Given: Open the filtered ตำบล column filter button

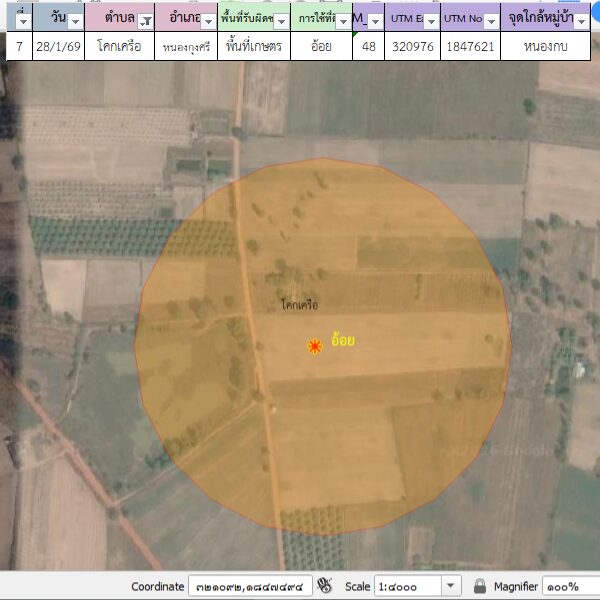Looking at the screenshot, I should coord(146,21).
